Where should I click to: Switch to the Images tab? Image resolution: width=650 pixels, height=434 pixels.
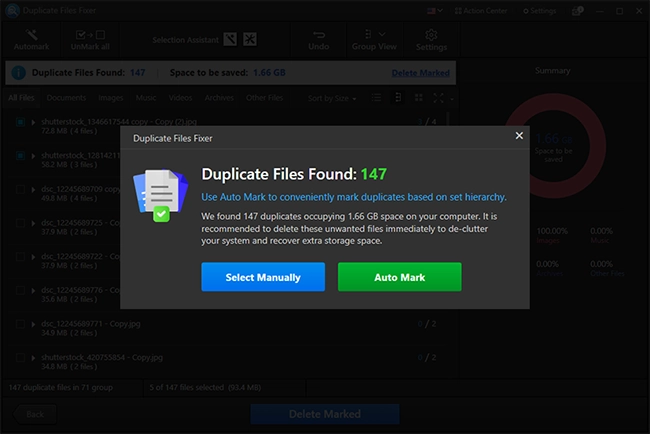pyautogui.click(x=111, y=98)
